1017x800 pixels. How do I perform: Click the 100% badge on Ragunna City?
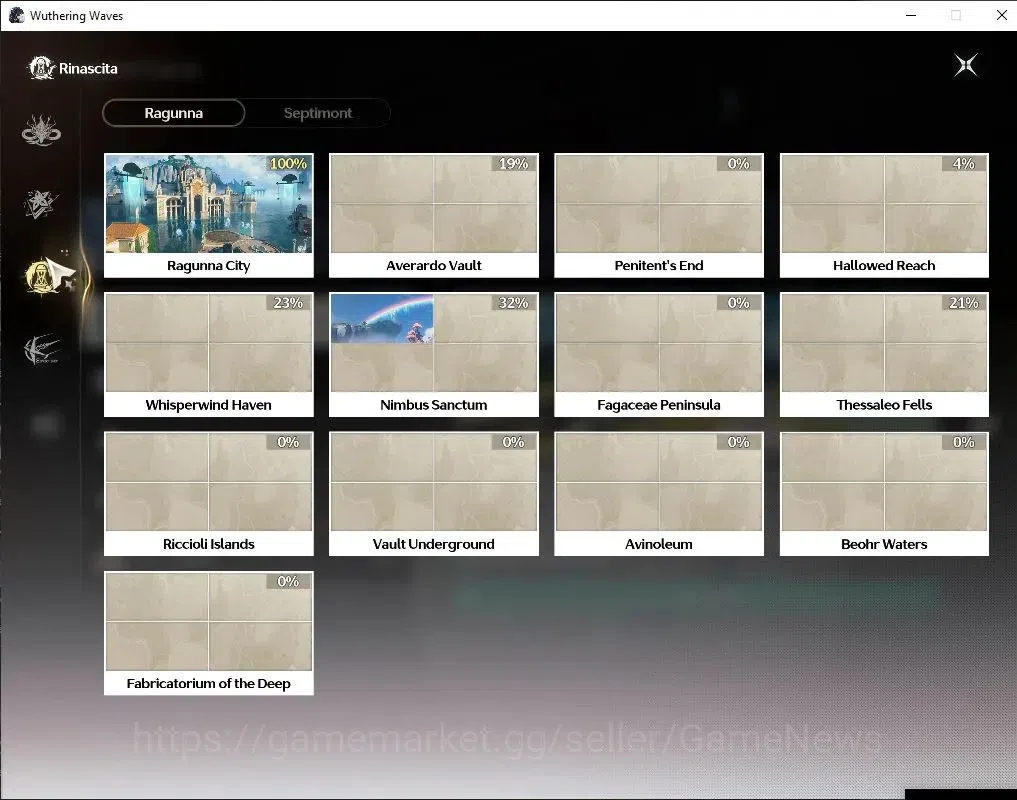(288, 164)
